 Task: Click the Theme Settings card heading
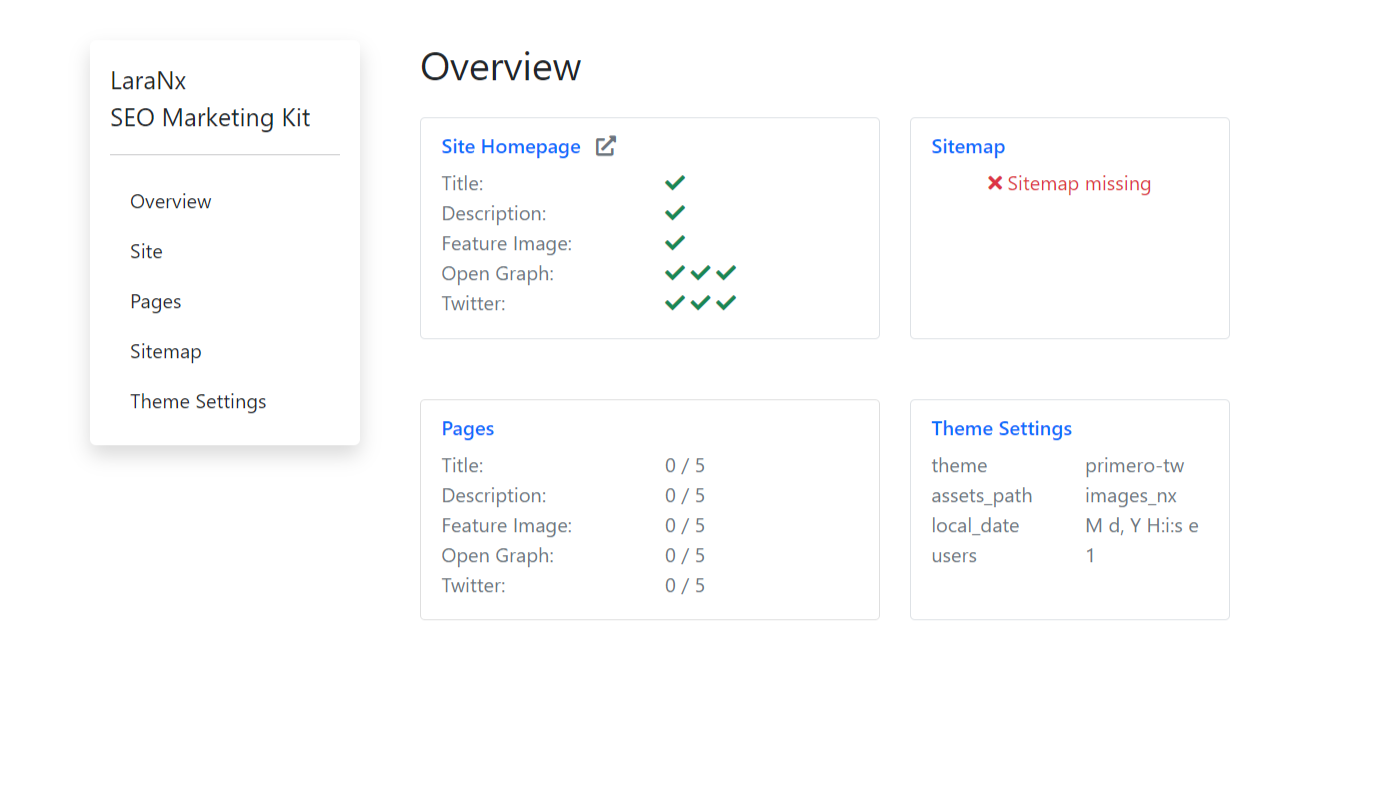[x=1001, y=428]
